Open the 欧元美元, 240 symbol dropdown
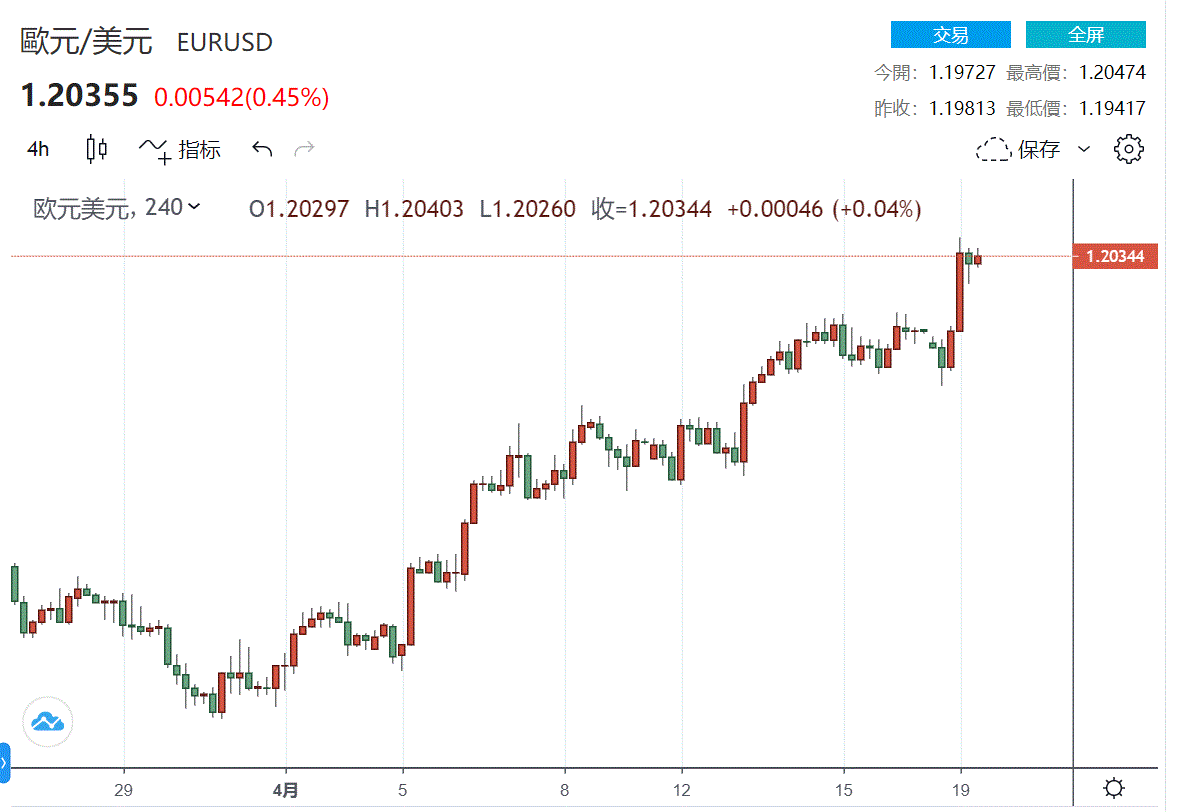The width and height of the screenshot is (1179, 812). (x=117, y=208)
